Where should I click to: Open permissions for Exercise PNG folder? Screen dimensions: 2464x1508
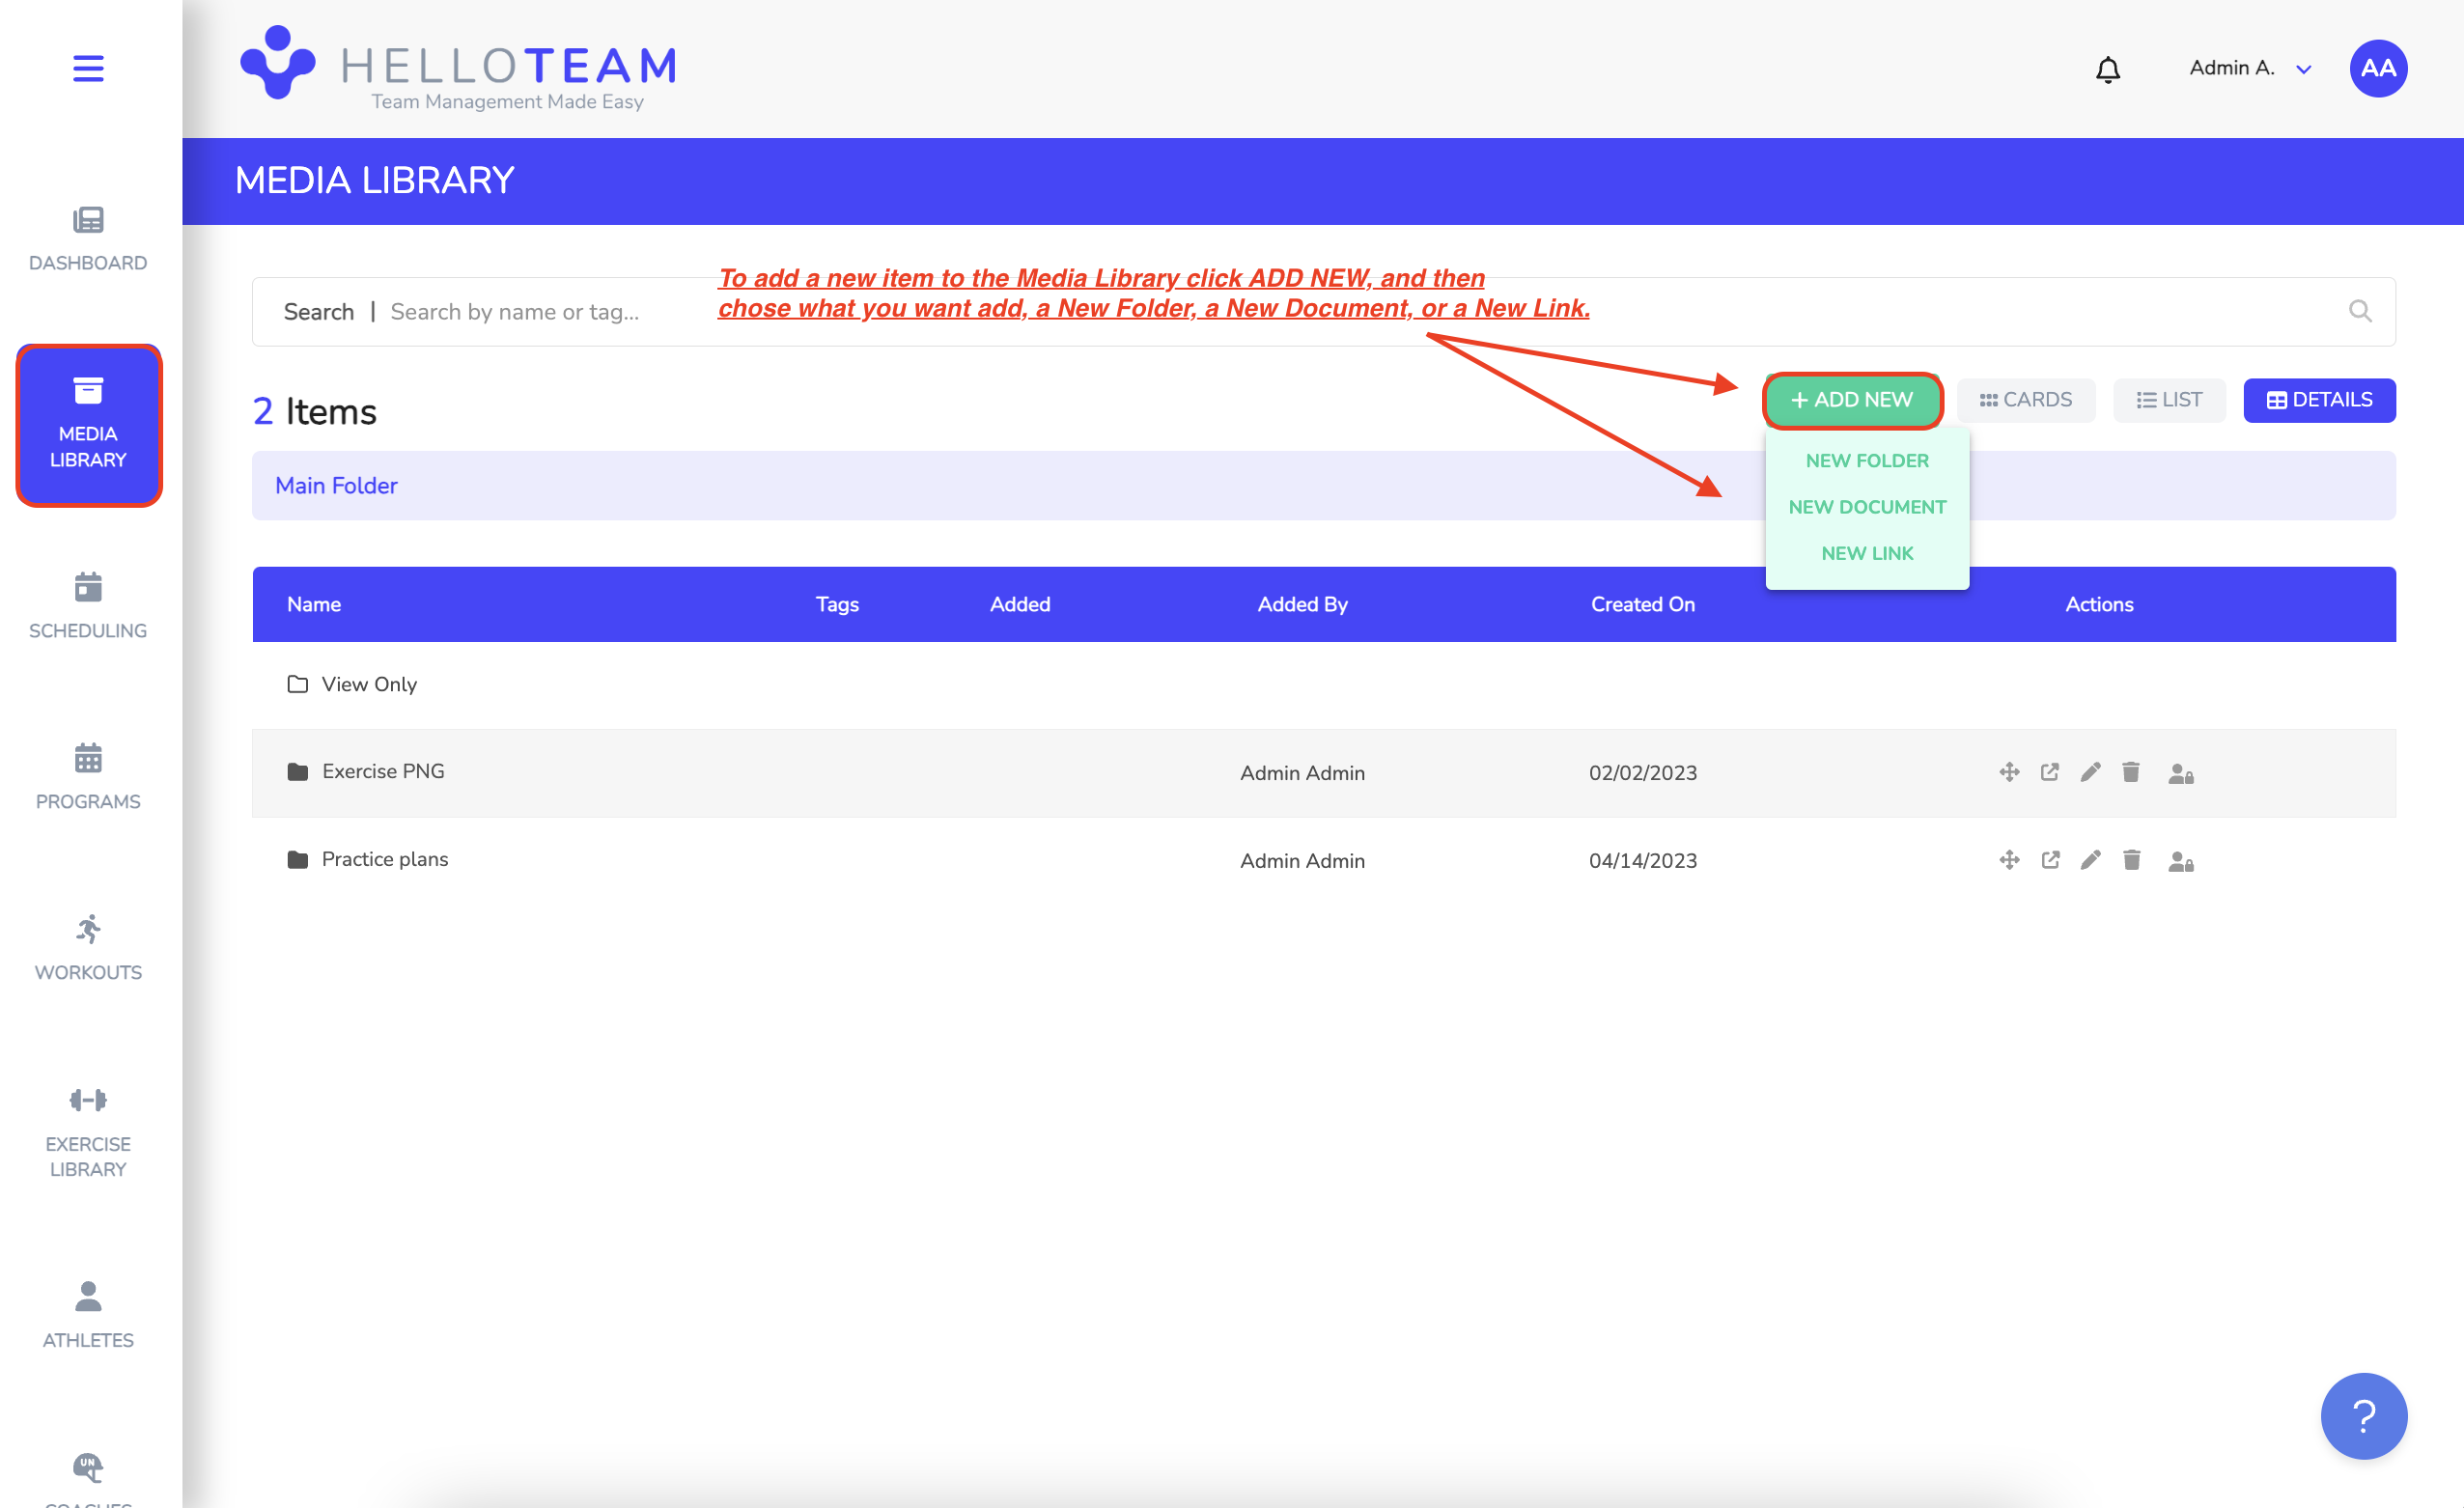click(2180, 773)
